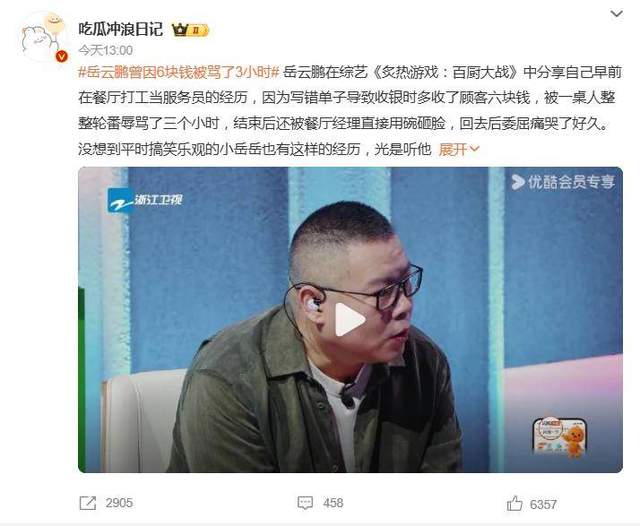This screenshot has width=640, height=526.
Task: Click the comment count 458
Action: coord(333,503)
